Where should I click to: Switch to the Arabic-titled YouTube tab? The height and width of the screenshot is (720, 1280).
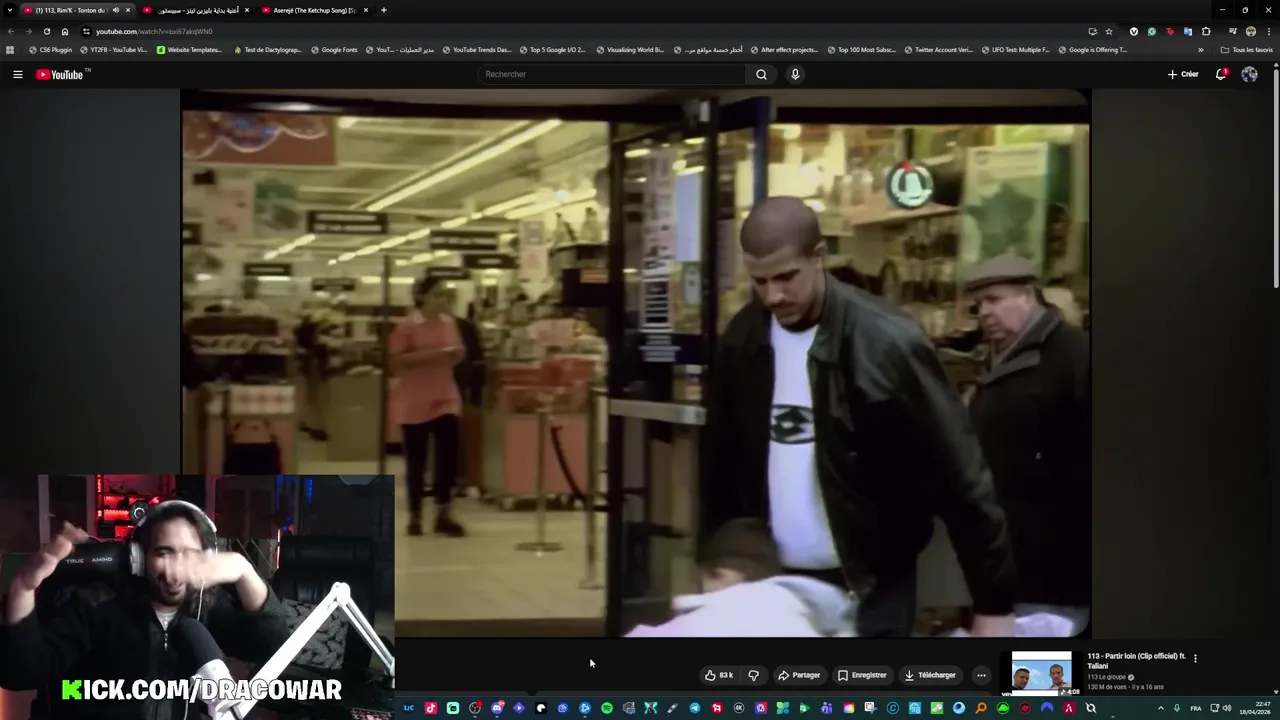coord(198,10)
